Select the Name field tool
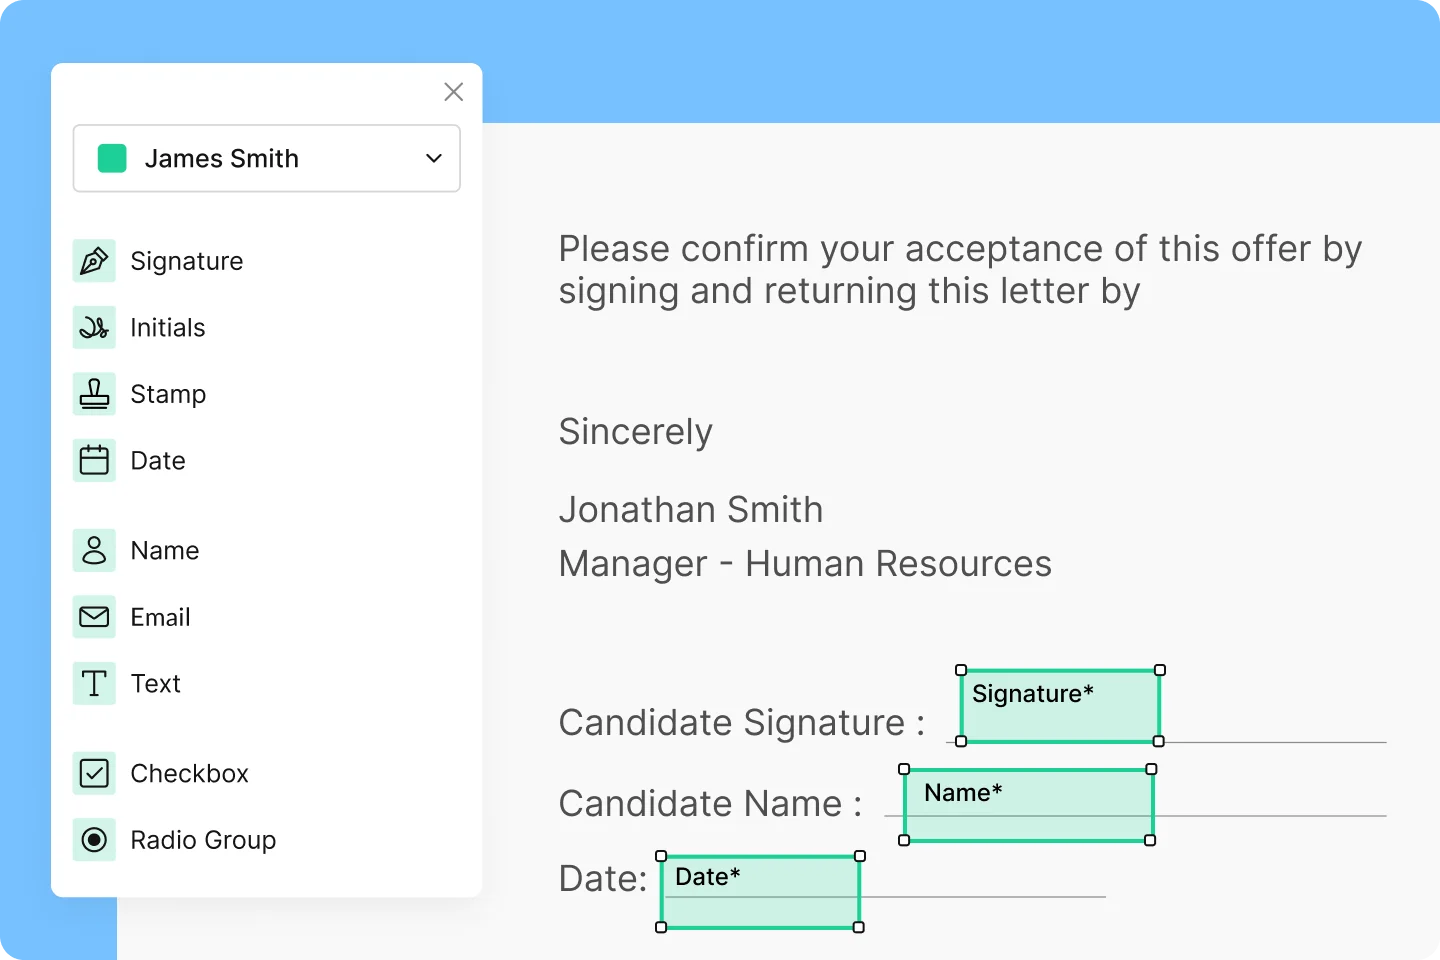 click(164, 550)
